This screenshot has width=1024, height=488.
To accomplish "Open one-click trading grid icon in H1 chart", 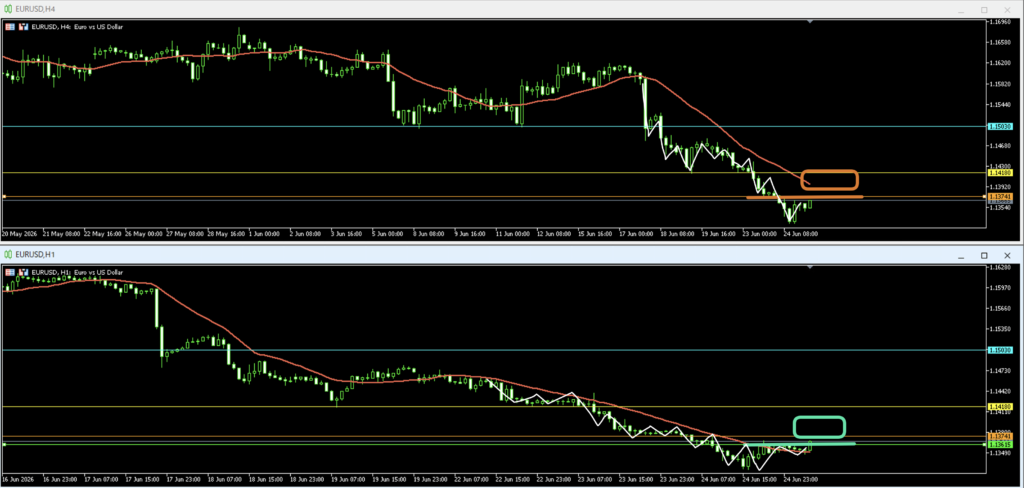I will coord(9,272).
